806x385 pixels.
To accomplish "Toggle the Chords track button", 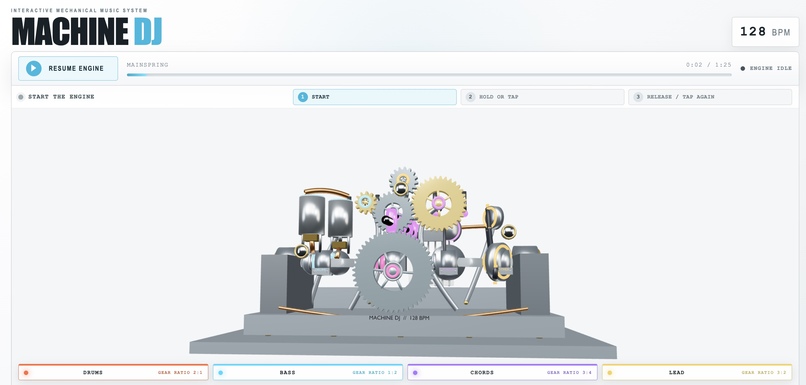I will 502,372.
